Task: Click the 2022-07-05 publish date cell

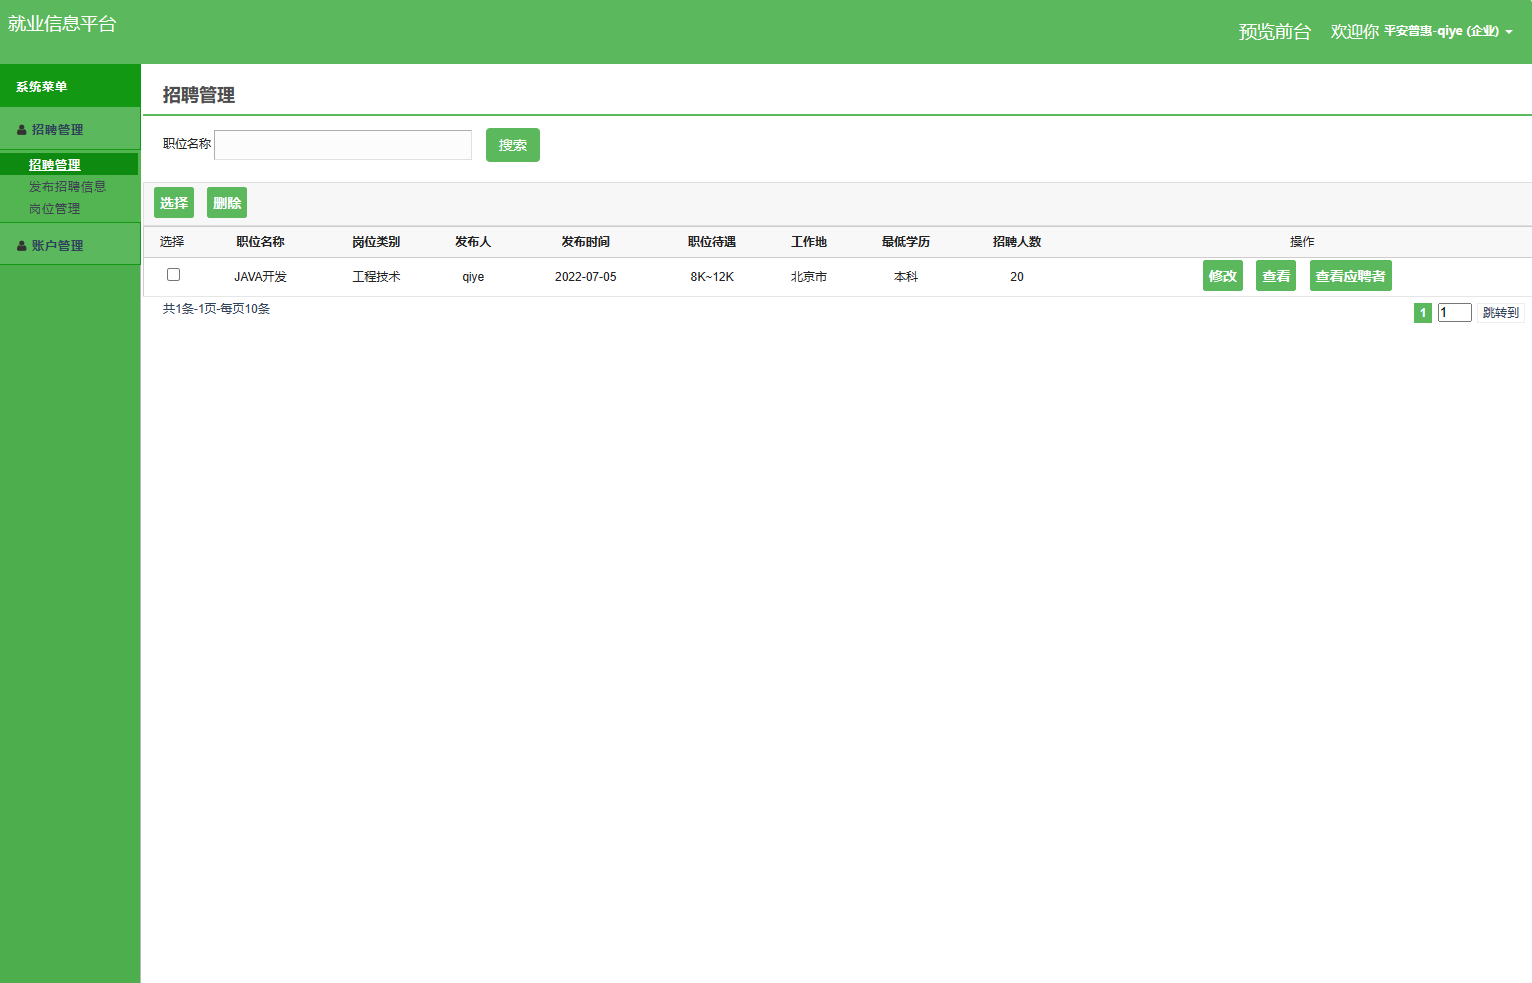Action: pyautogui.click(x=586, y=277)
